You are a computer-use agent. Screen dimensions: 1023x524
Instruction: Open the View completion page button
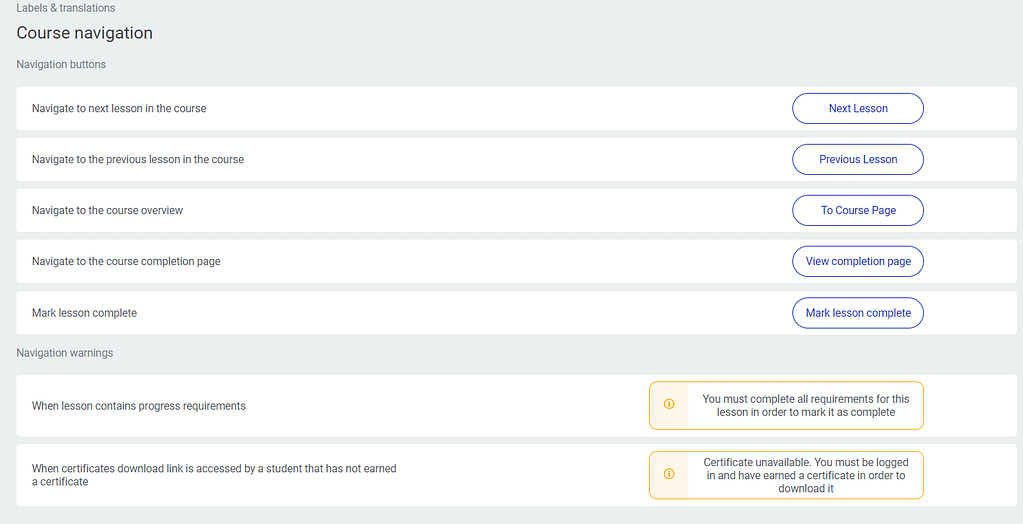858,261
